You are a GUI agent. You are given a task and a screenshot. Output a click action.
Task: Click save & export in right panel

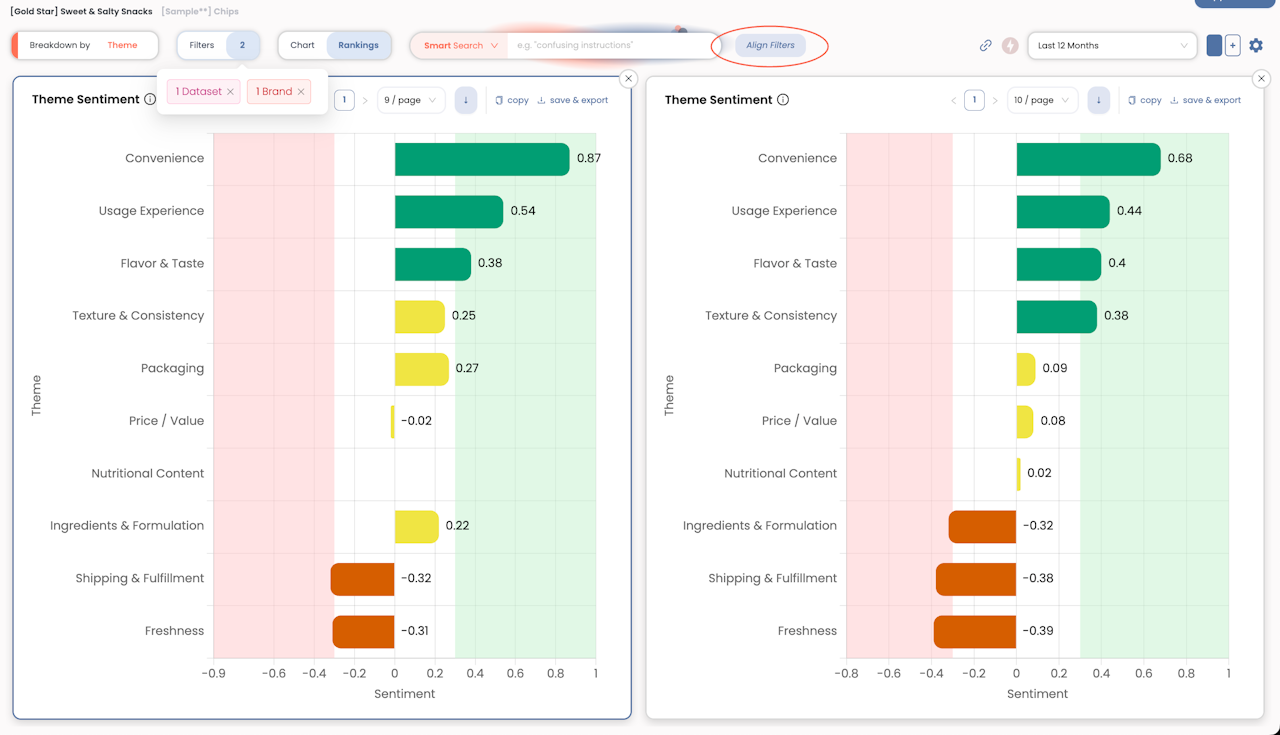(x=1206, y=100)
